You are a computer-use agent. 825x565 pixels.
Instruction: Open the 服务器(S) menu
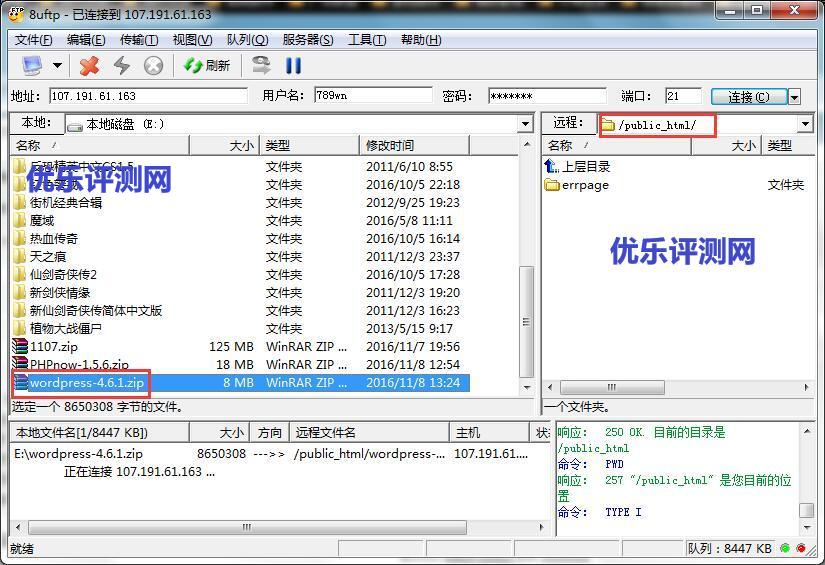tap(307, 40)
